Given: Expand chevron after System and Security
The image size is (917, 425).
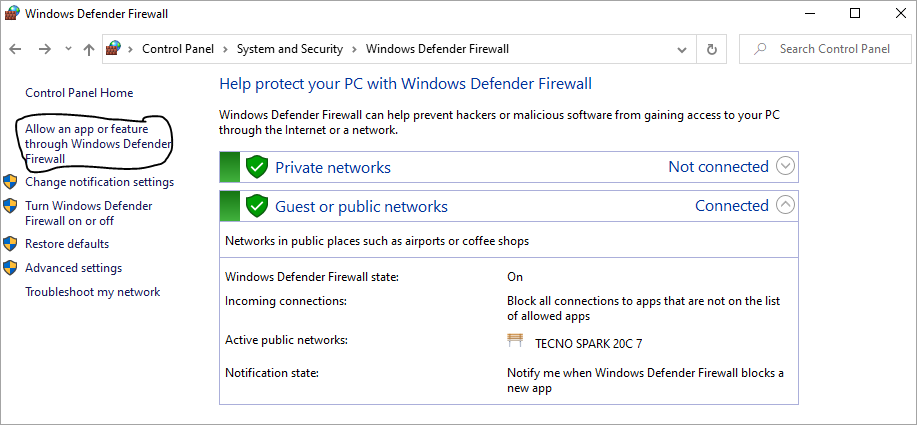Looking at the screenshot, I should 354,49.
